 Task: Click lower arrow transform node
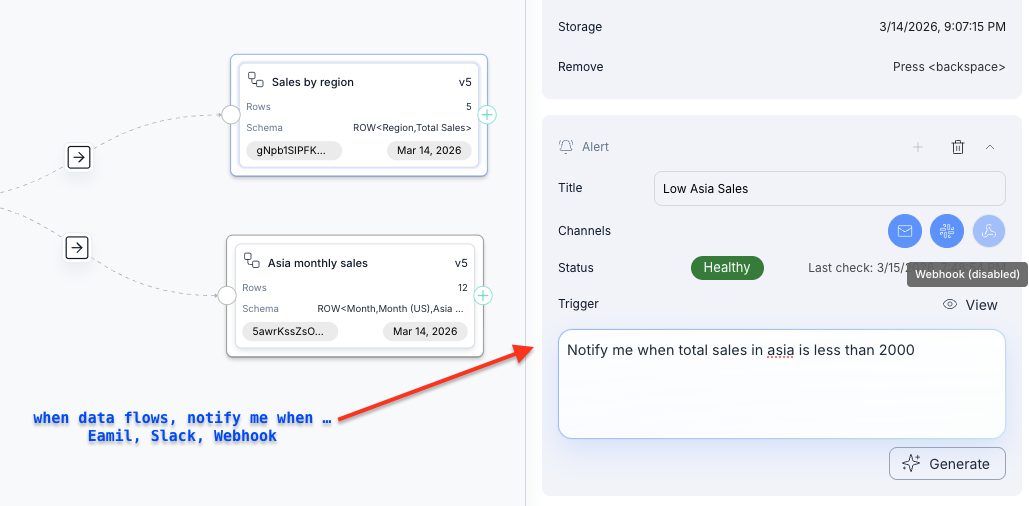[x=78, y=247]
